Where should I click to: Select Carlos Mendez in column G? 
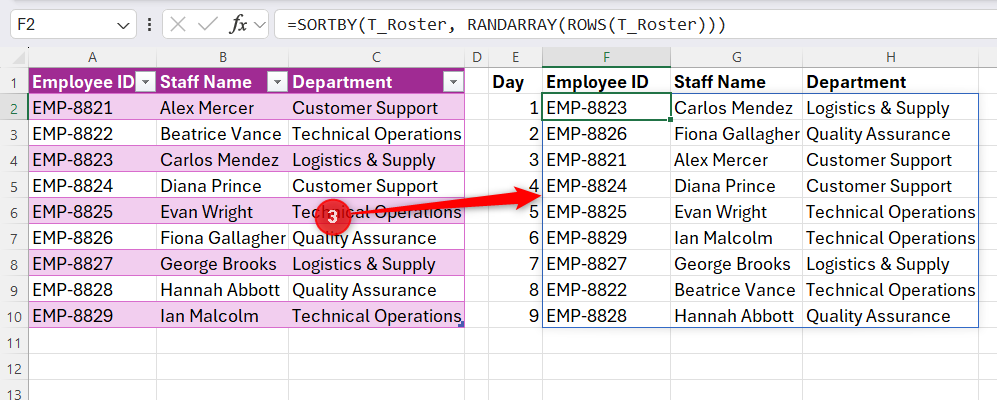click(736, 108)
